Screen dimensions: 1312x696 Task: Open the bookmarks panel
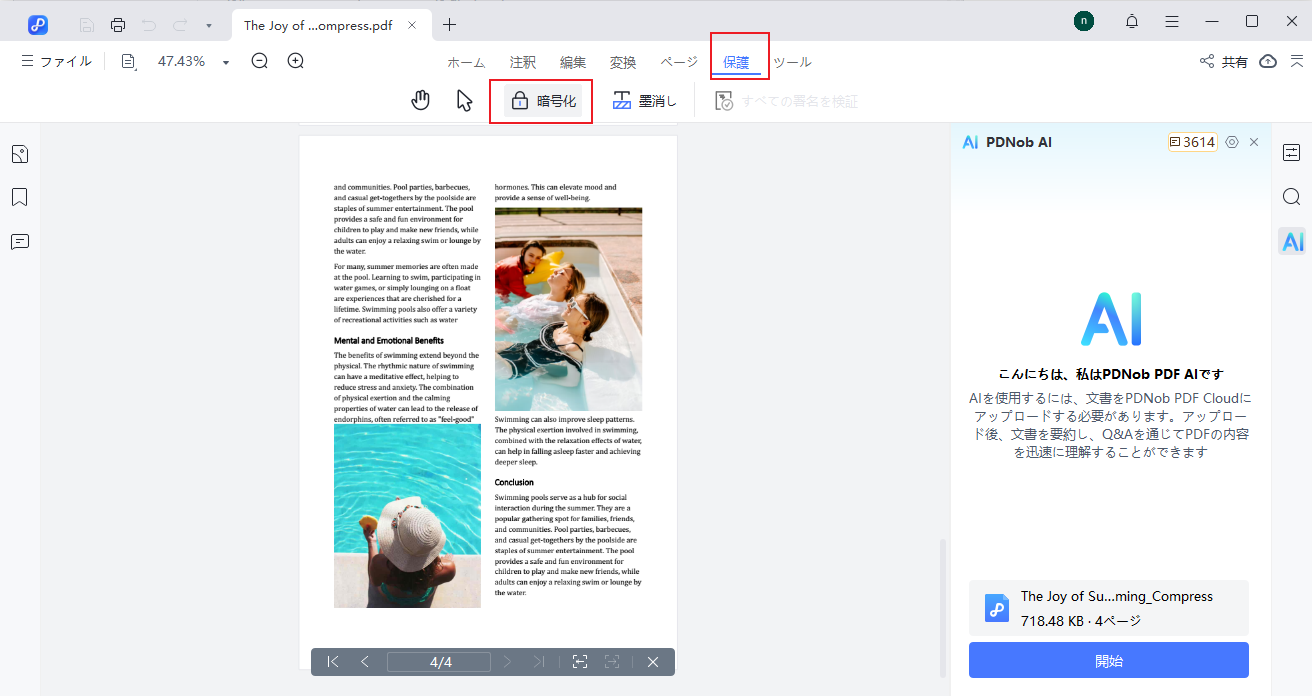(20, 197)
